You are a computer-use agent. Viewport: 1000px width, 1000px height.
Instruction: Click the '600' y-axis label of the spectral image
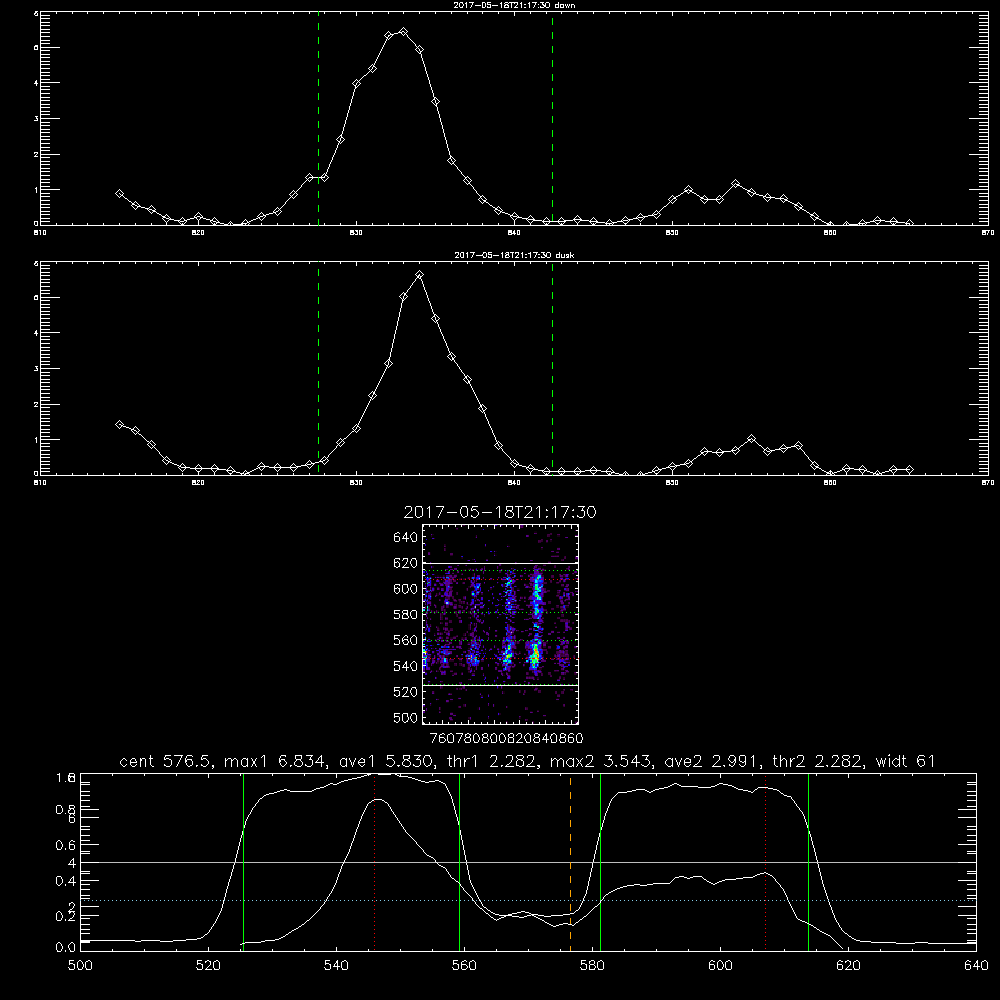click(x=405, y=589)
